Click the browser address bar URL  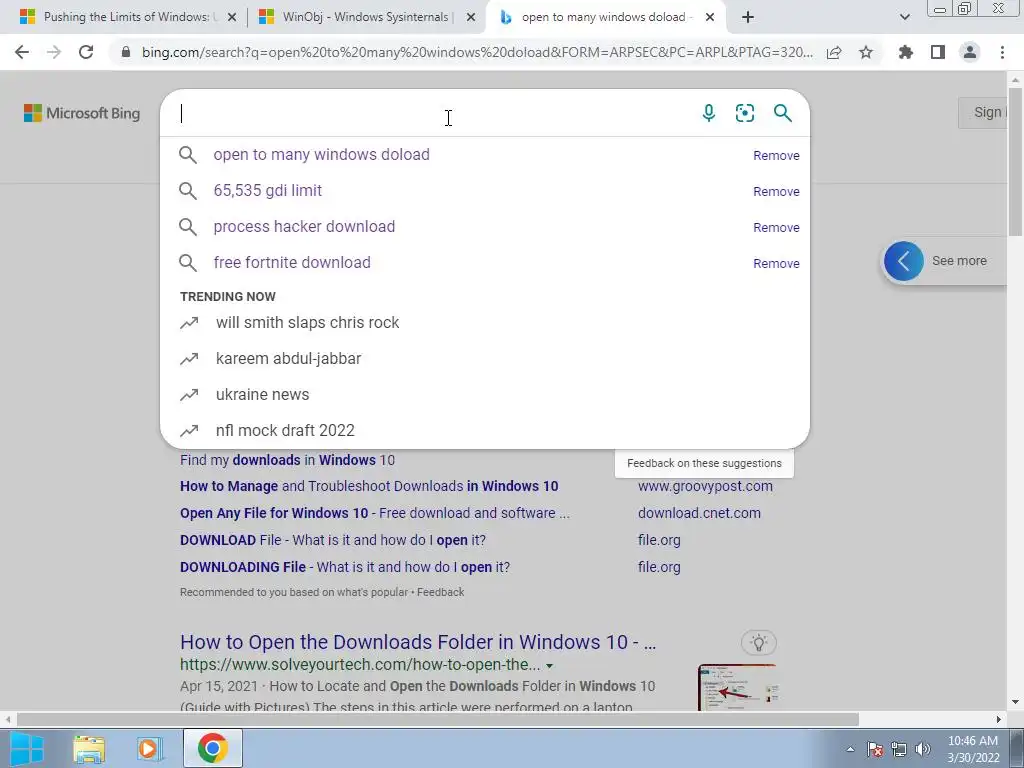477,52
